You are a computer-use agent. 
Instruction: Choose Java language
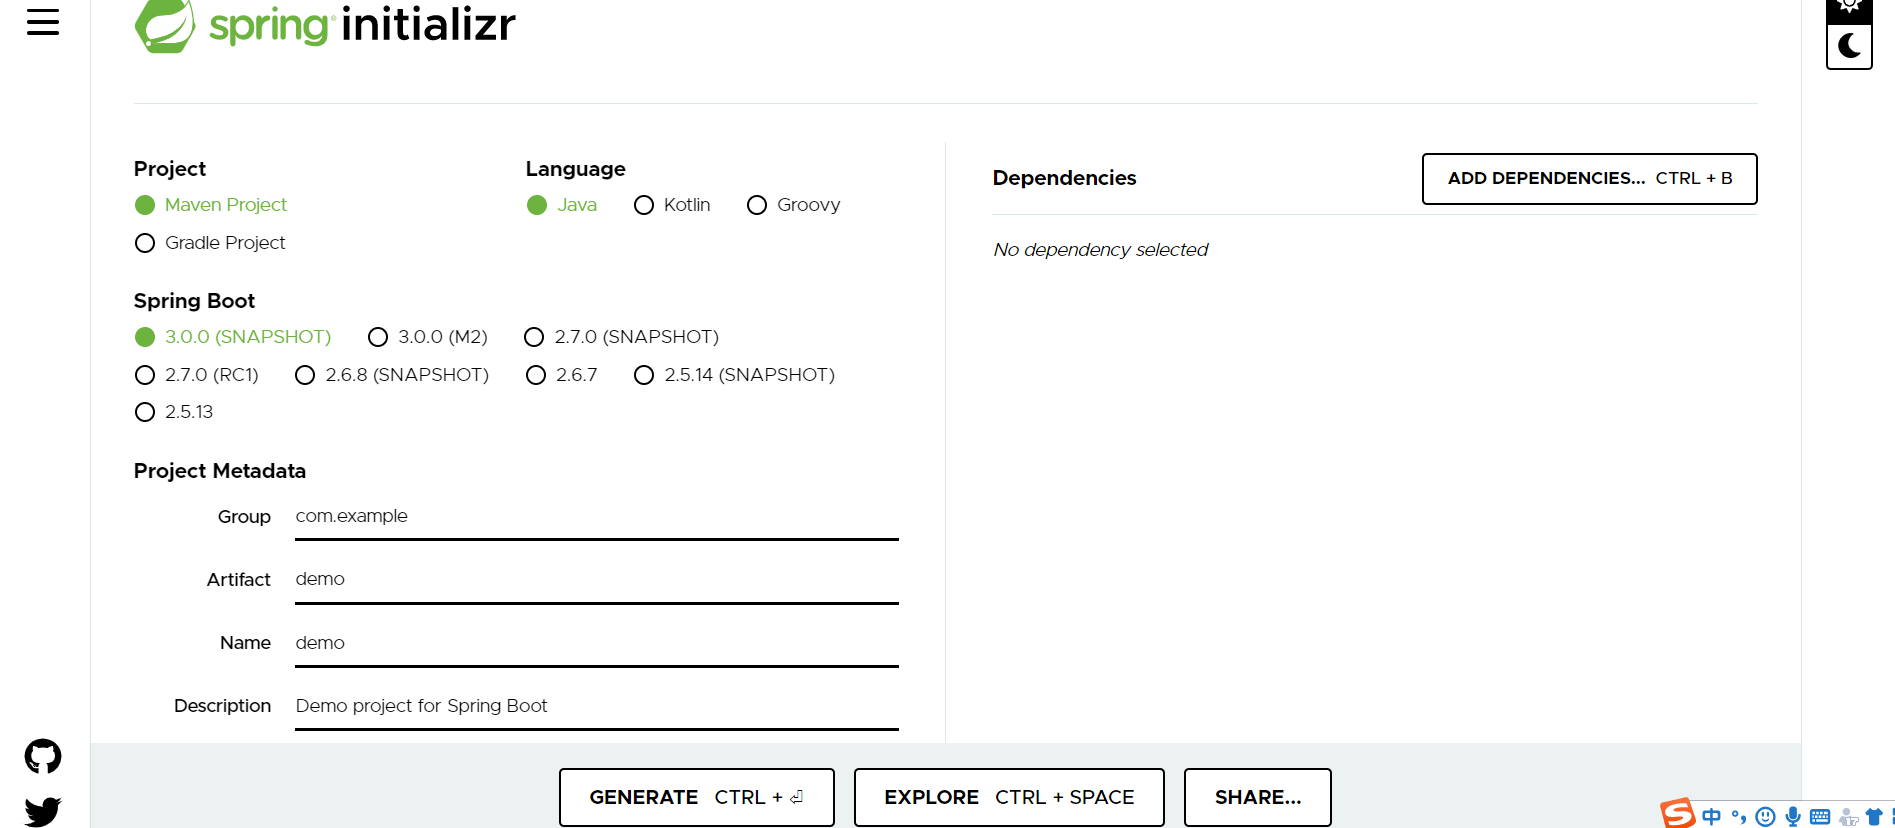pyautogui.click(x=562, y=205)
